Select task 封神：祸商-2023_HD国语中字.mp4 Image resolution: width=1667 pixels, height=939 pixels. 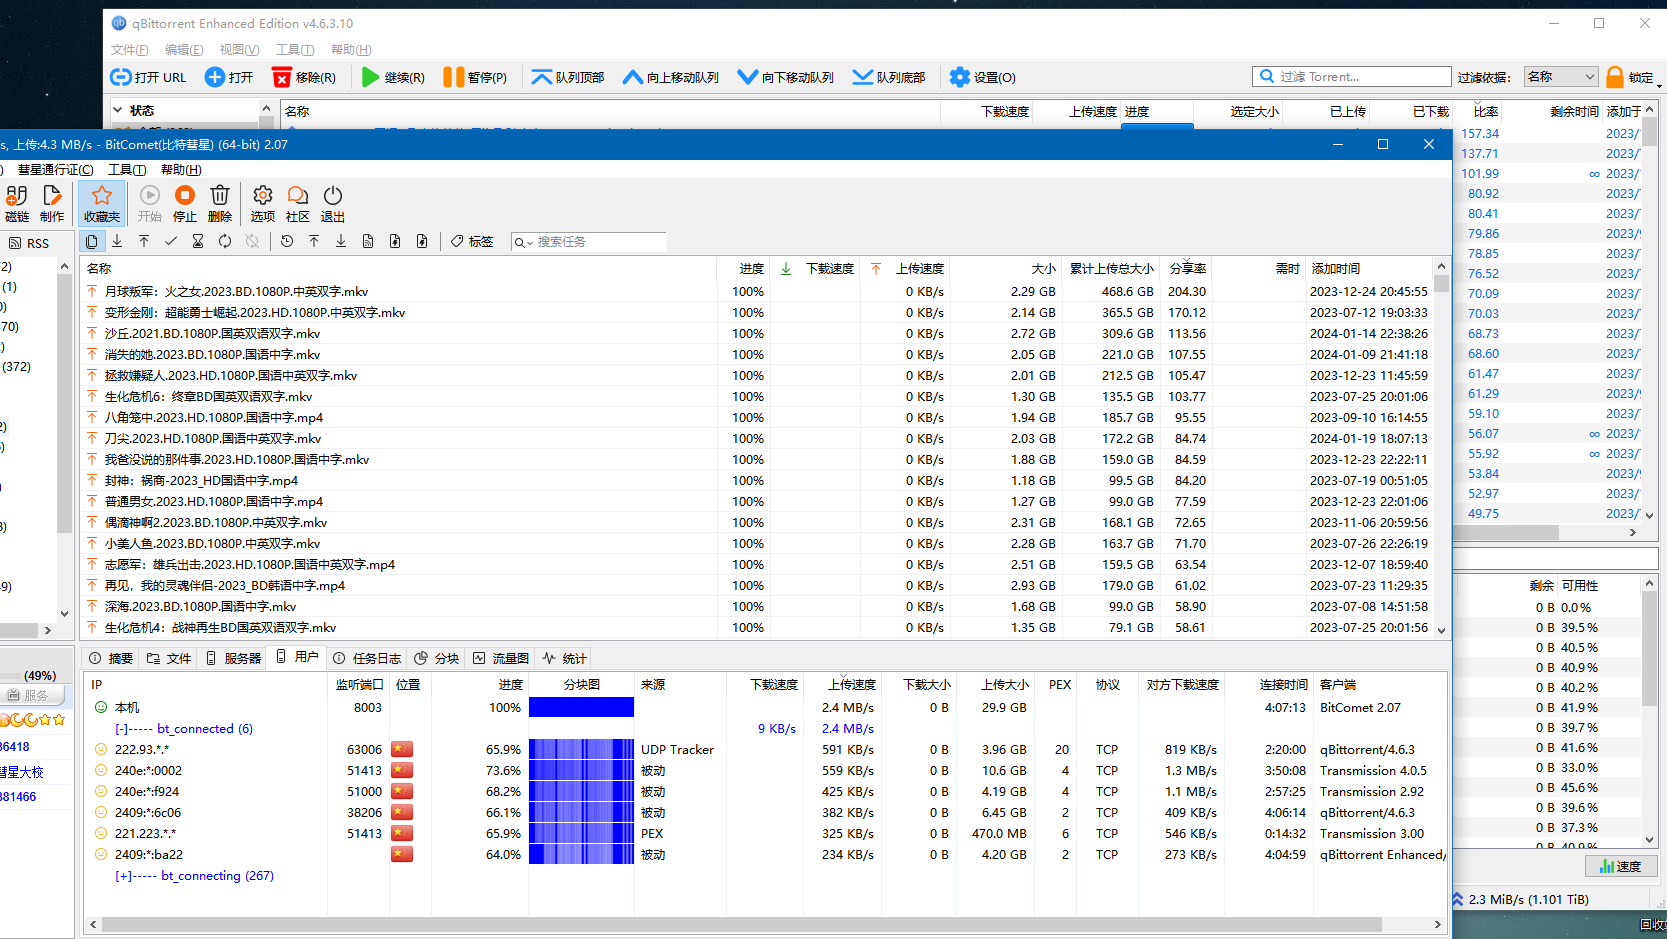[x=758, y=481]
